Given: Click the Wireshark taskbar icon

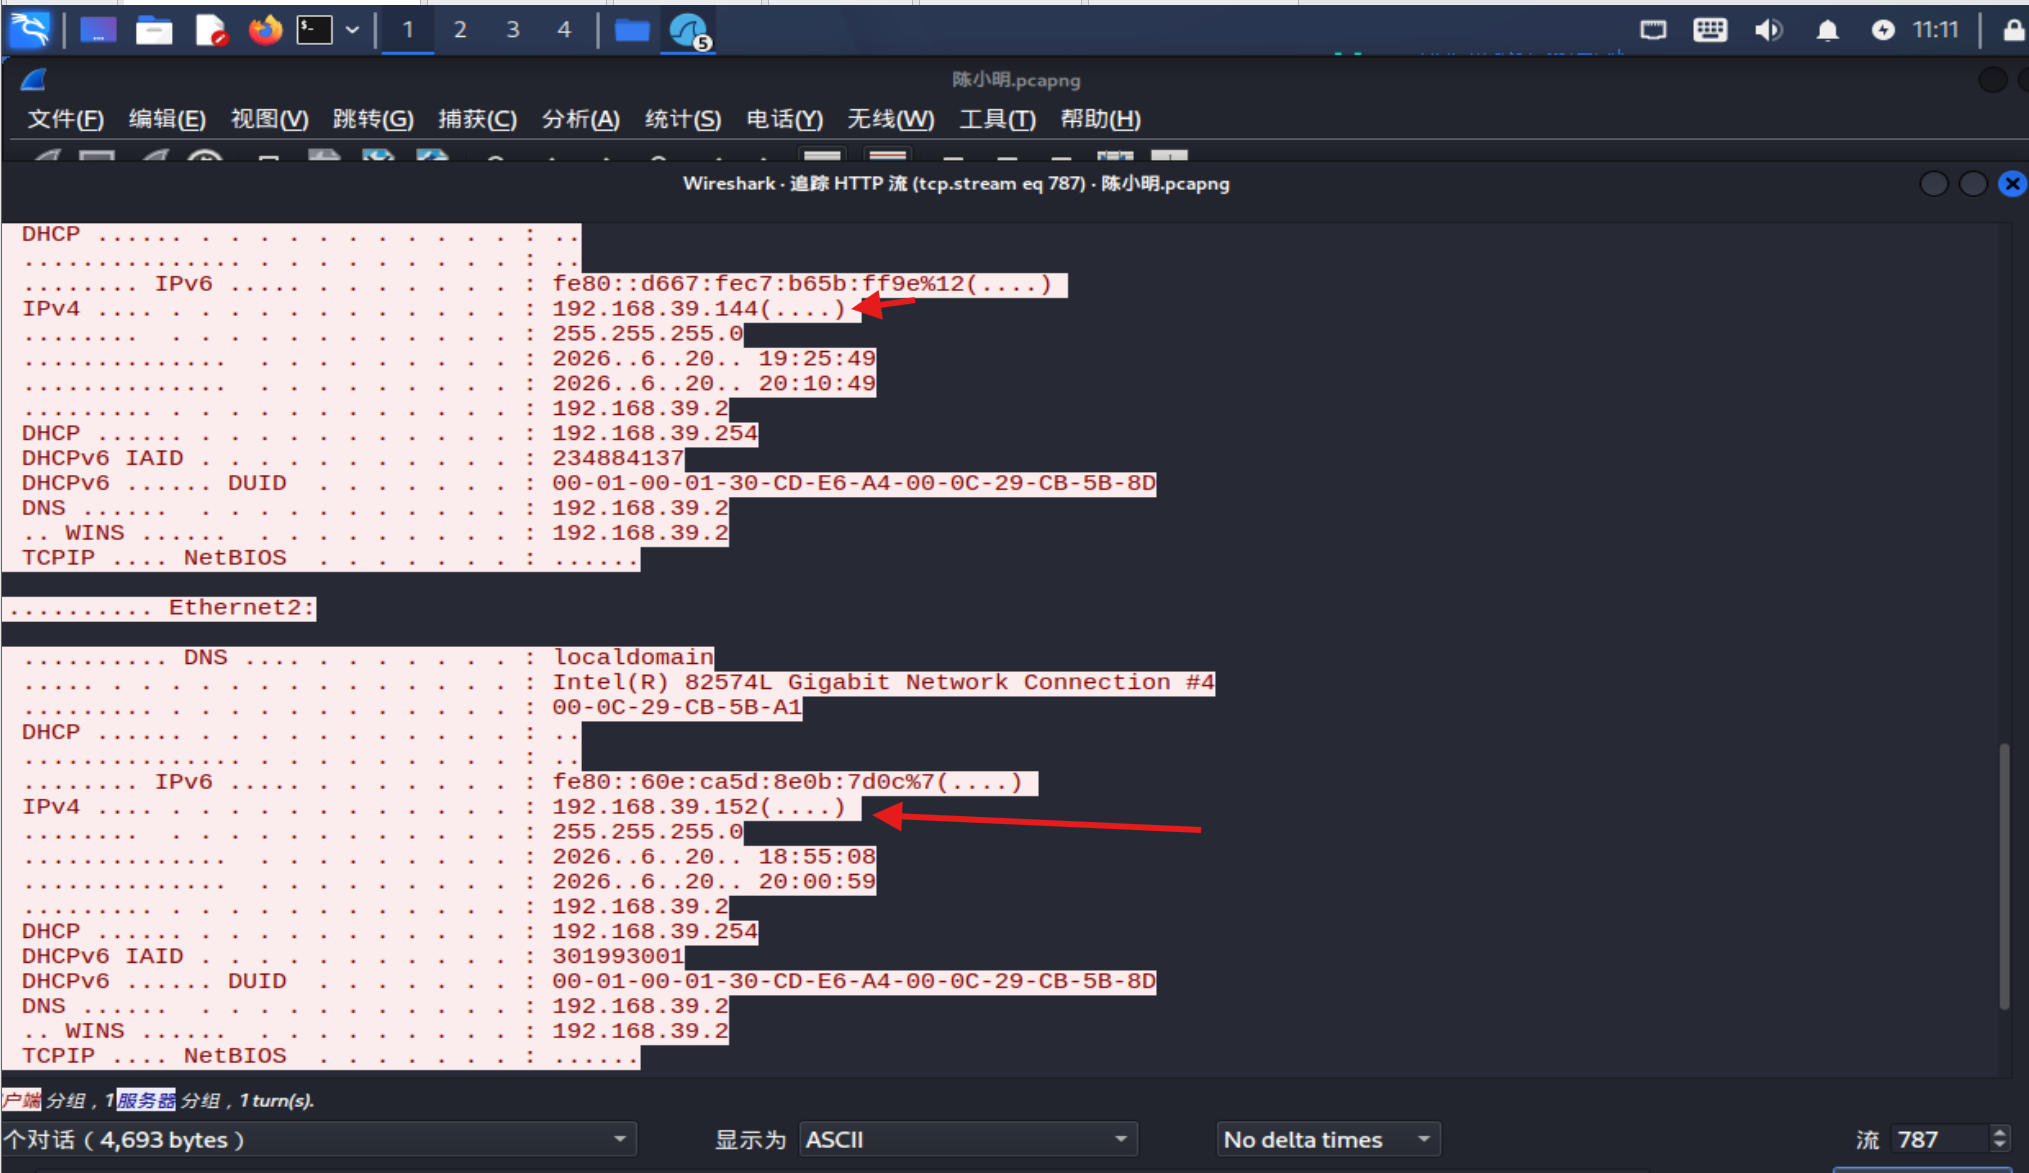Looking at the screenshot, I should point(689,31).
